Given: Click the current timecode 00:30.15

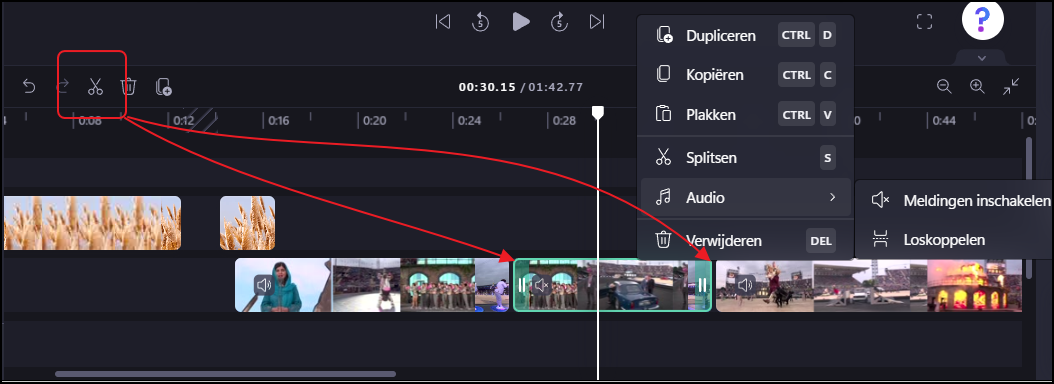Looking at the screenshot, I should click(487, 87).
